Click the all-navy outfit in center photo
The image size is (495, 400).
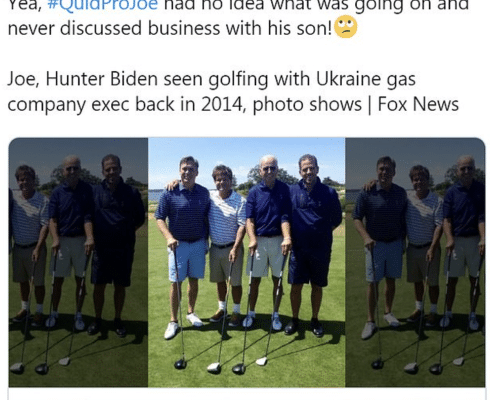[312, 233]
